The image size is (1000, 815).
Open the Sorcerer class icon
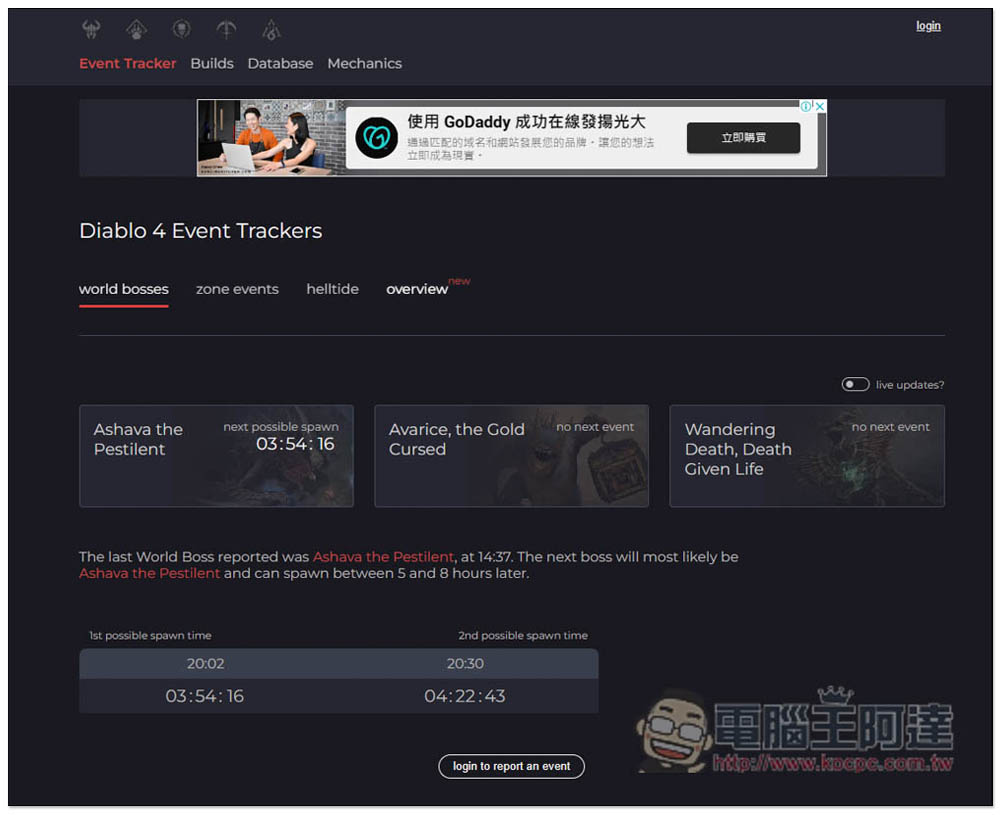pos(272,29)
